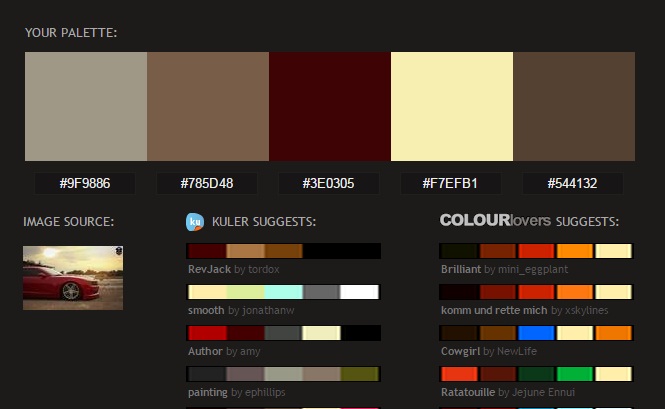The height and width of the screenshot is (409, 665).
Task: Click the 'by ephillips' author text
Action: 258,392
